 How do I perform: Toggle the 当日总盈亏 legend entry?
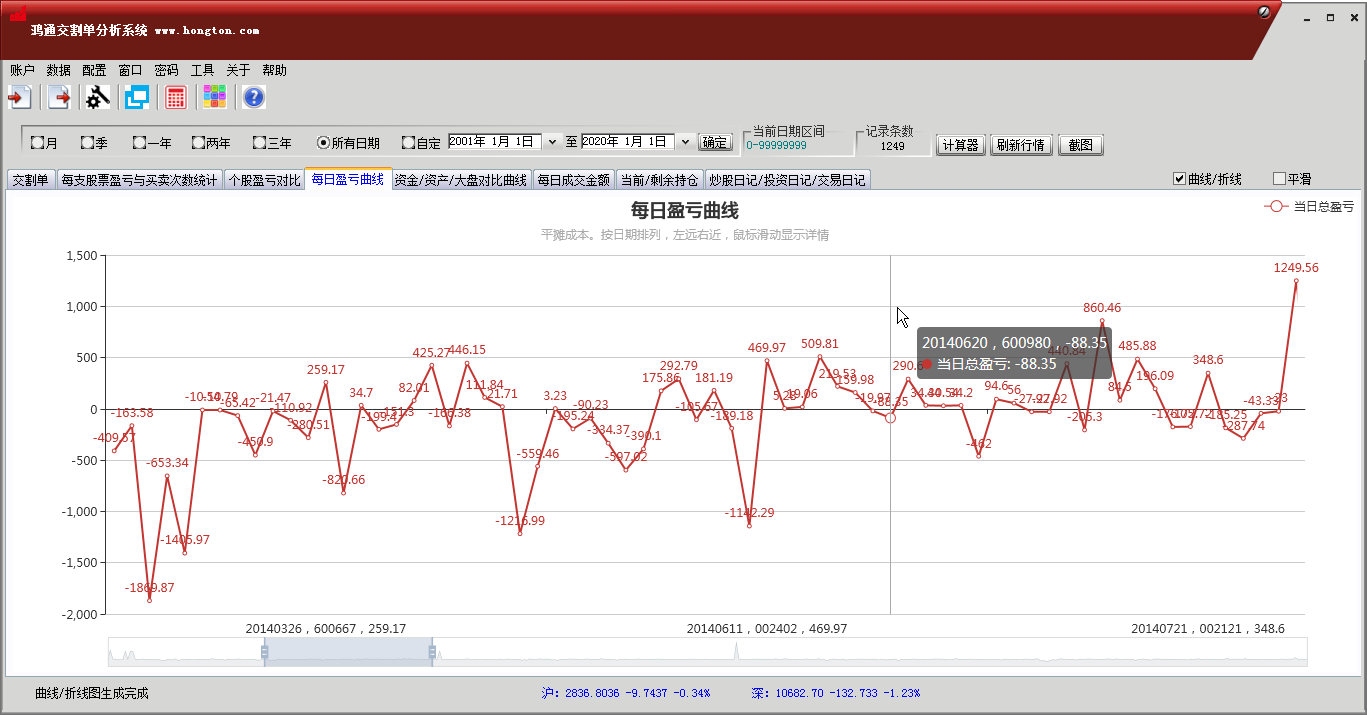[x=1309, y=206]
